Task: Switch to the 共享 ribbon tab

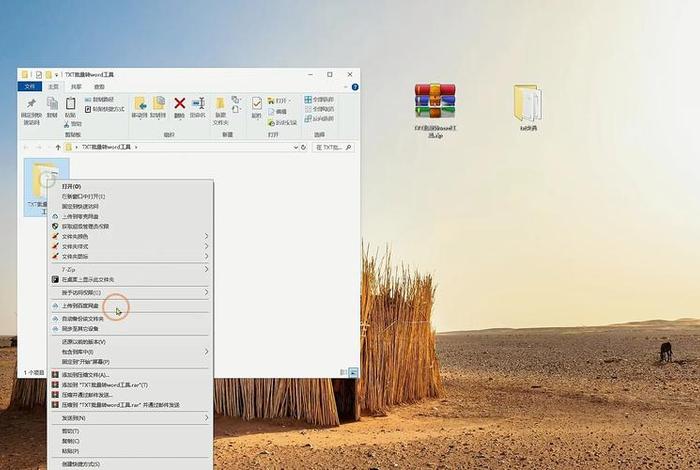Action: coord(76,87)
